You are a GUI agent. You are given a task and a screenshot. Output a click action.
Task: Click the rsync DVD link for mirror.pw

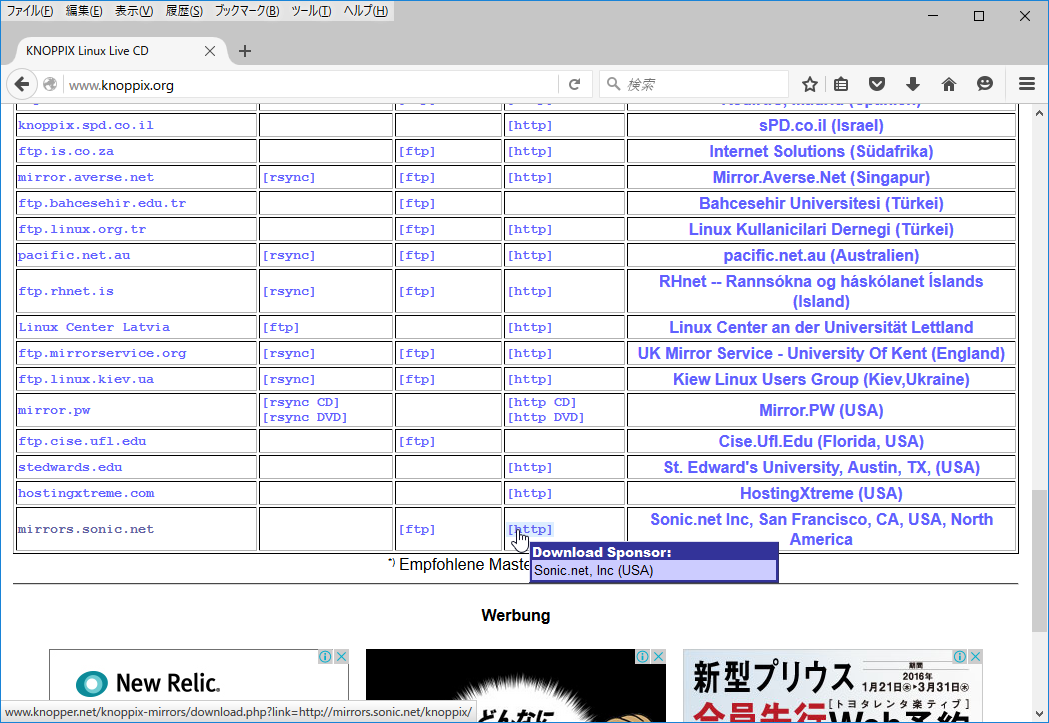pos(304,417)
